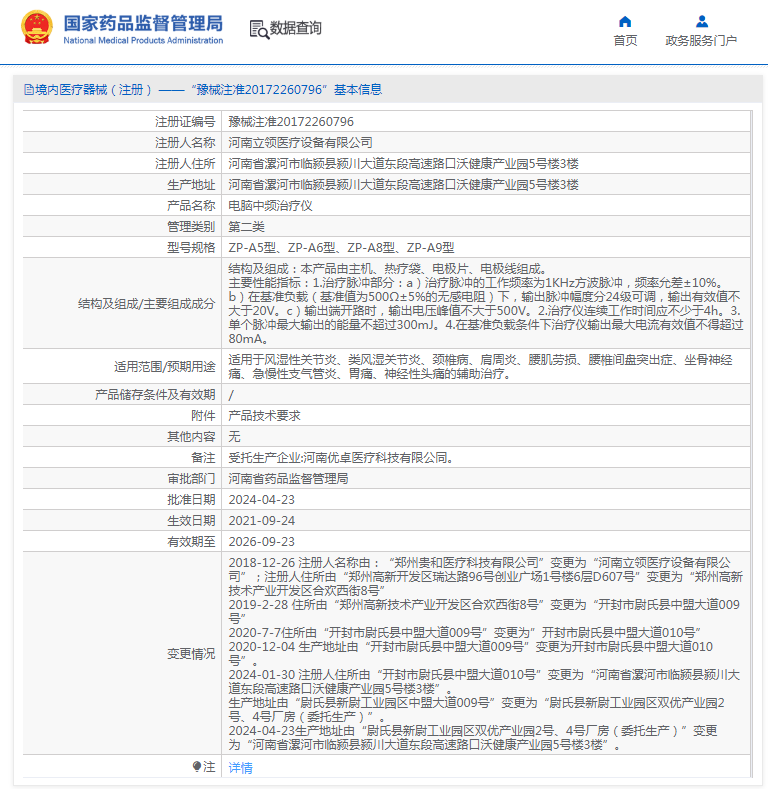Viewport: 768px width, 789px height.
Task: Go to 首页 via the house icon
Action: (x=625, y=21)
